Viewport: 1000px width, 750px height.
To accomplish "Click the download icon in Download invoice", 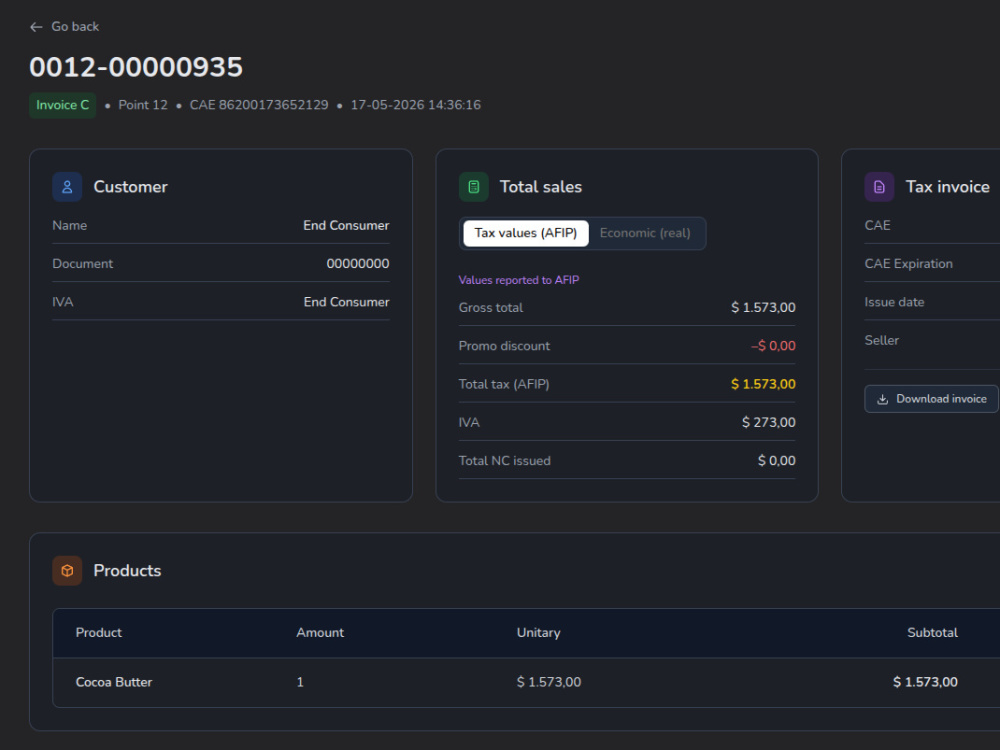I will click(882, 399).
